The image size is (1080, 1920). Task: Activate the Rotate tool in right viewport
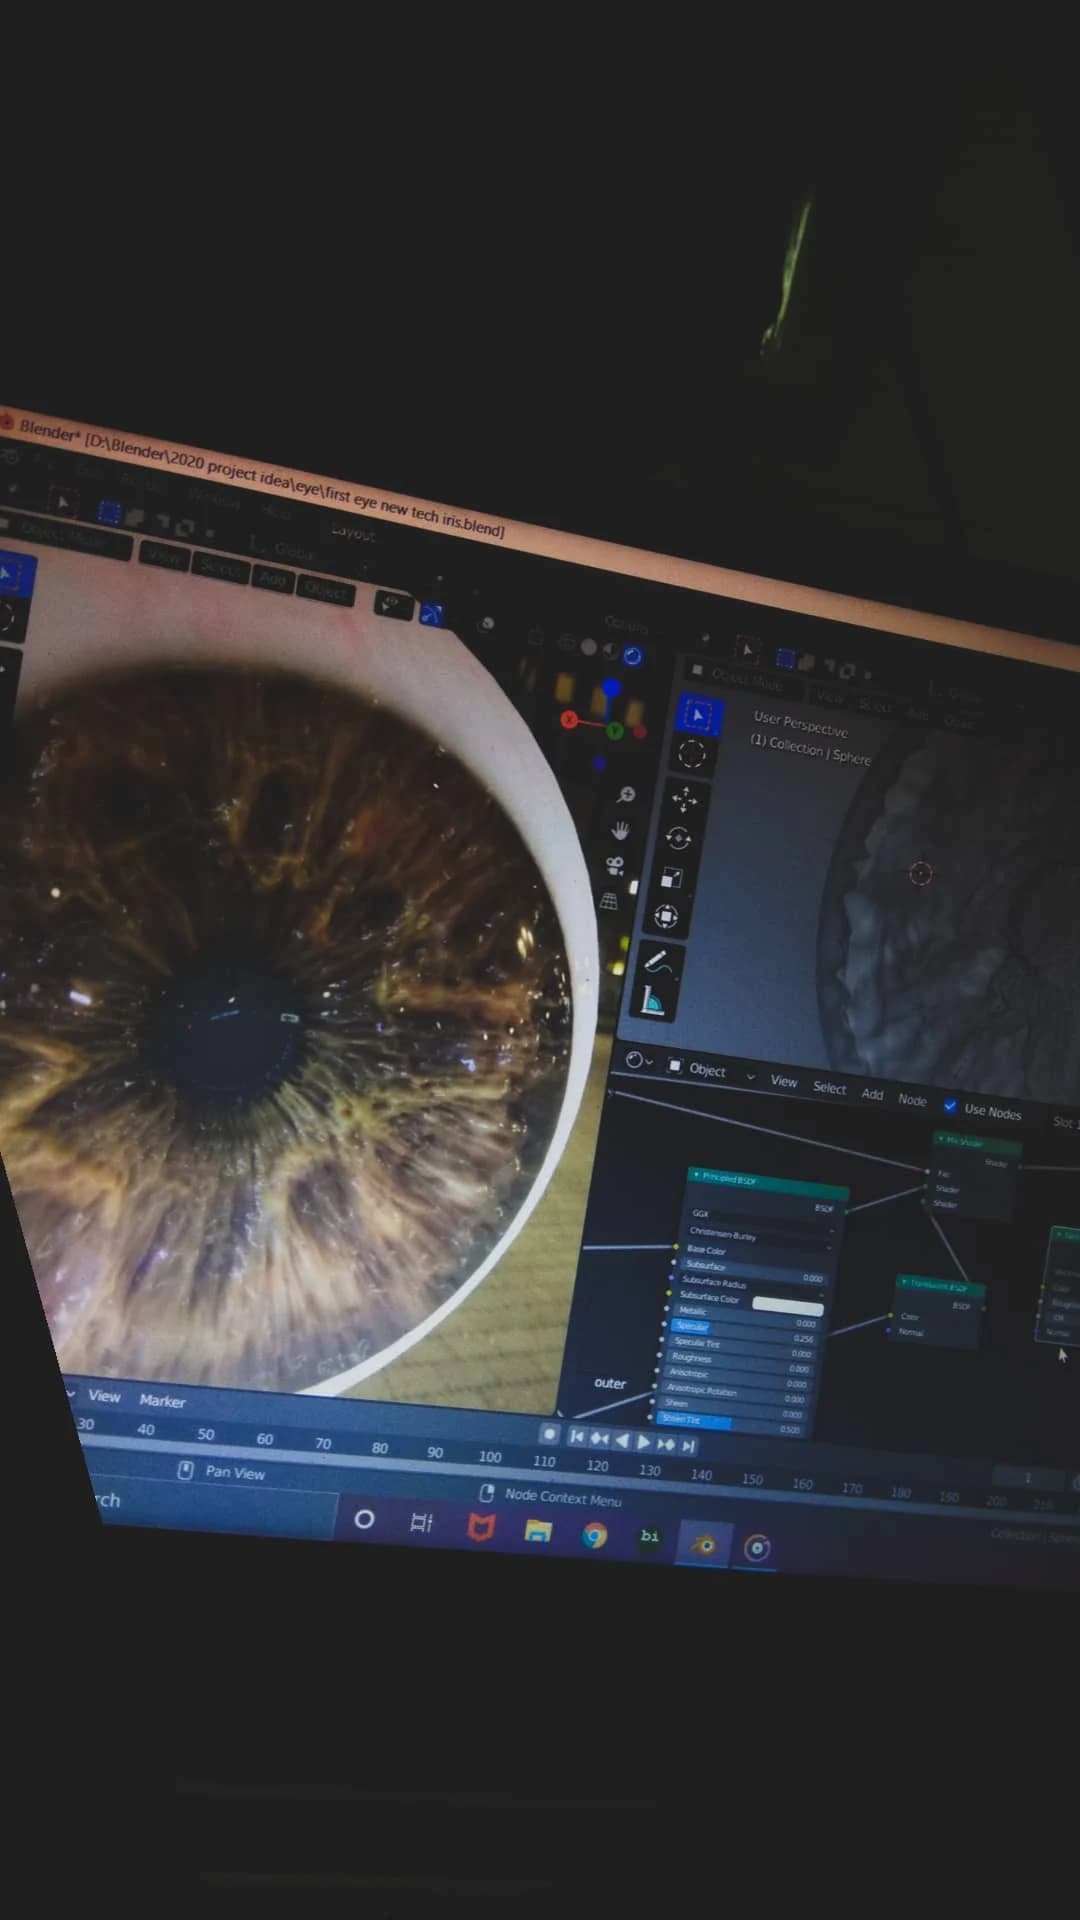pyautogui.click(x=678, y=839)
